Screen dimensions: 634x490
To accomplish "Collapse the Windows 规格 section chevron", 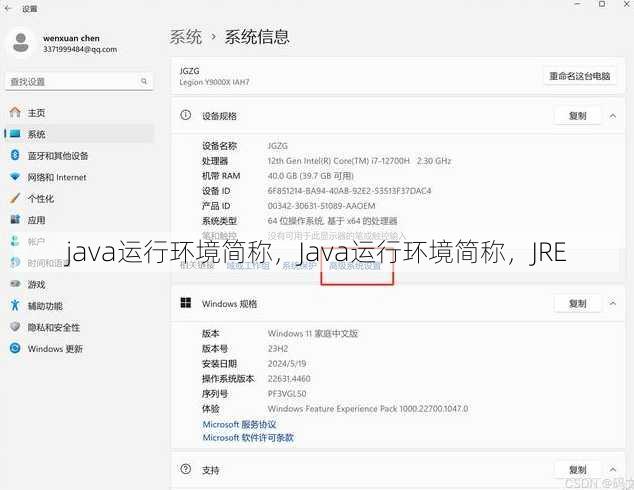I will (x=613, y=303).
